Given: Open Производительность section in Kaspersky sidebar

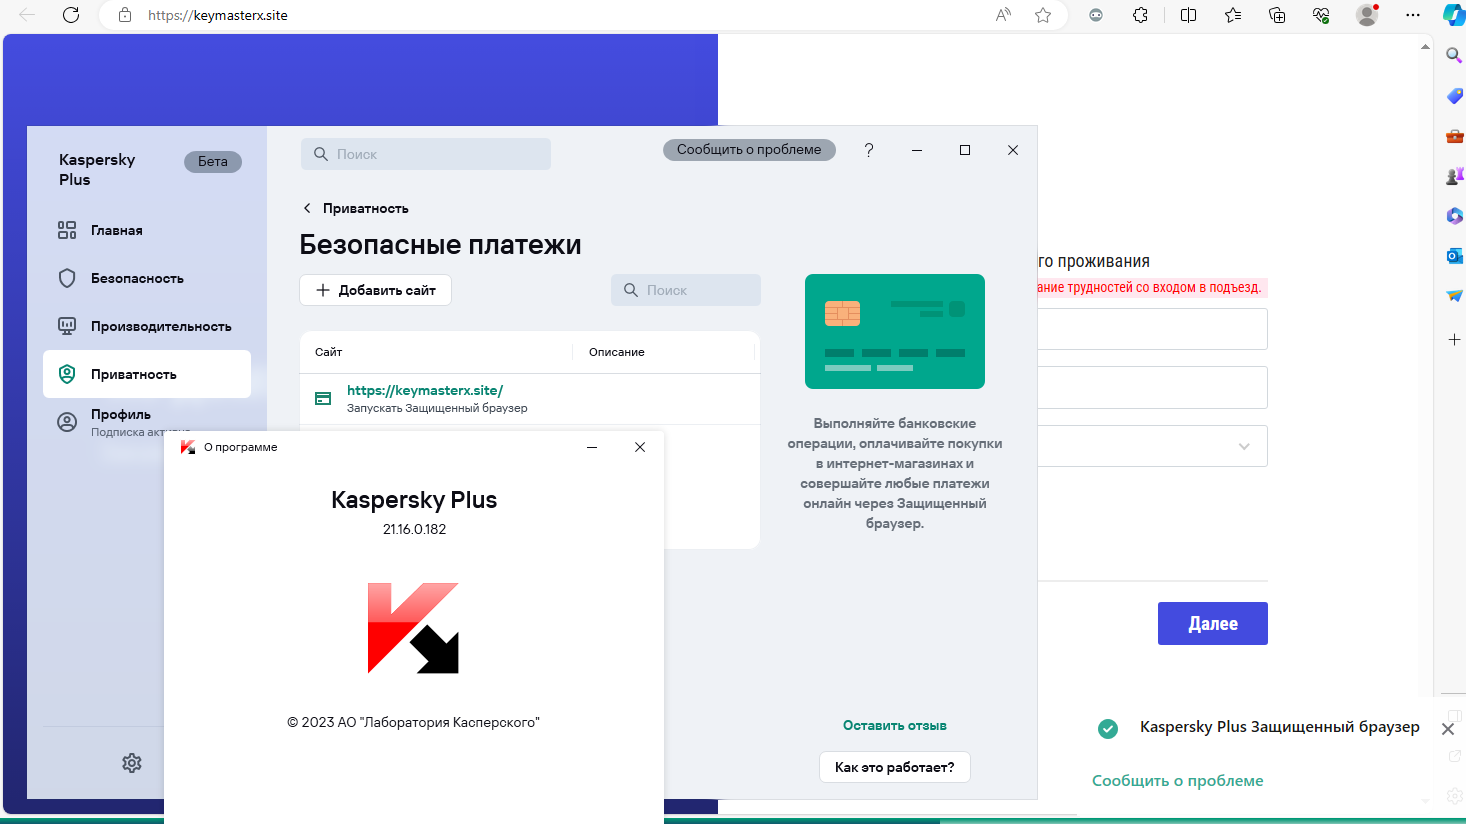Looking at the screenshot, I should tap(144, 326).
